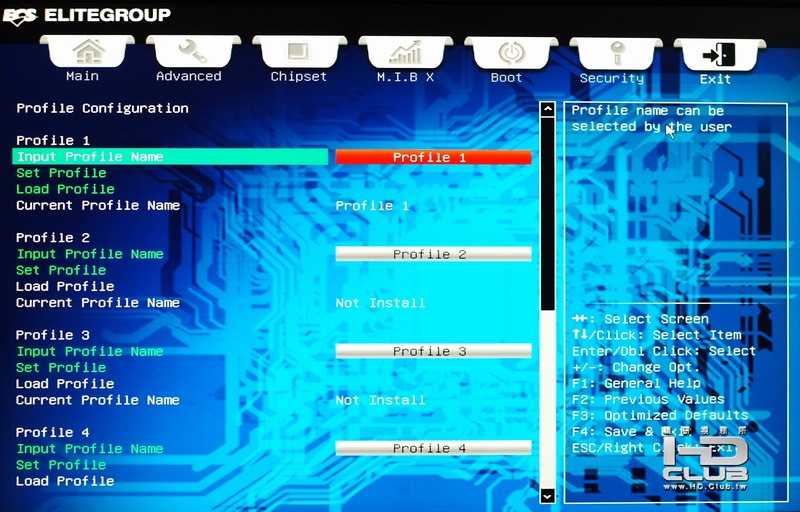Click the Profile 1 value next to Current Profile Name
Screen dimensions: 800x512
(x=372, y=206)
